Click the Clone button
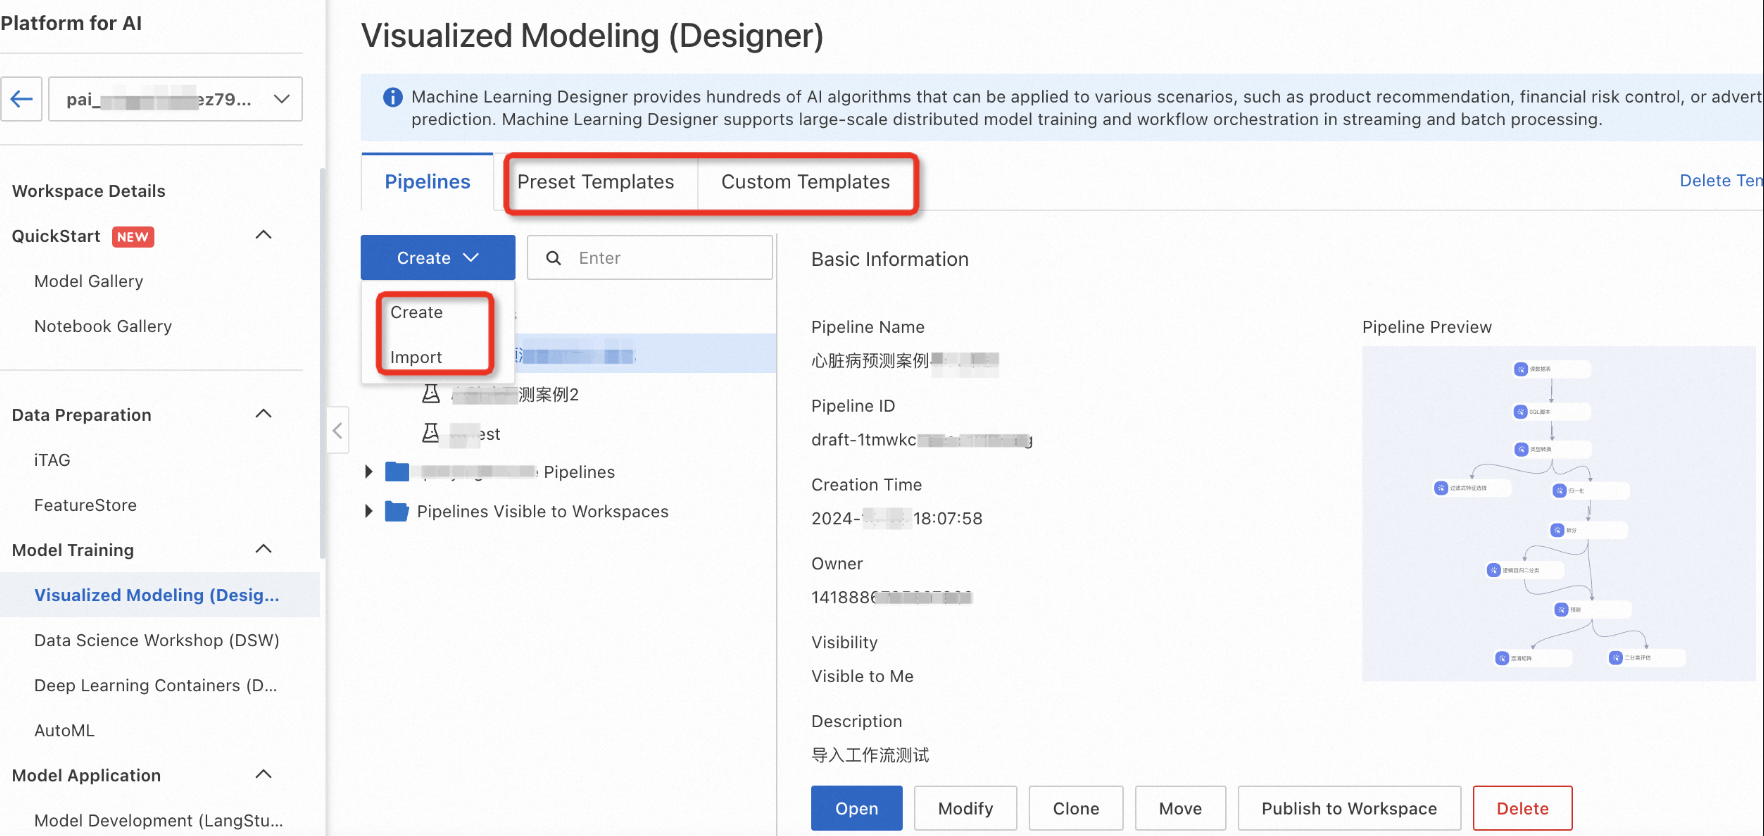Screen dimensions: 1764x836 (1076, 808)
